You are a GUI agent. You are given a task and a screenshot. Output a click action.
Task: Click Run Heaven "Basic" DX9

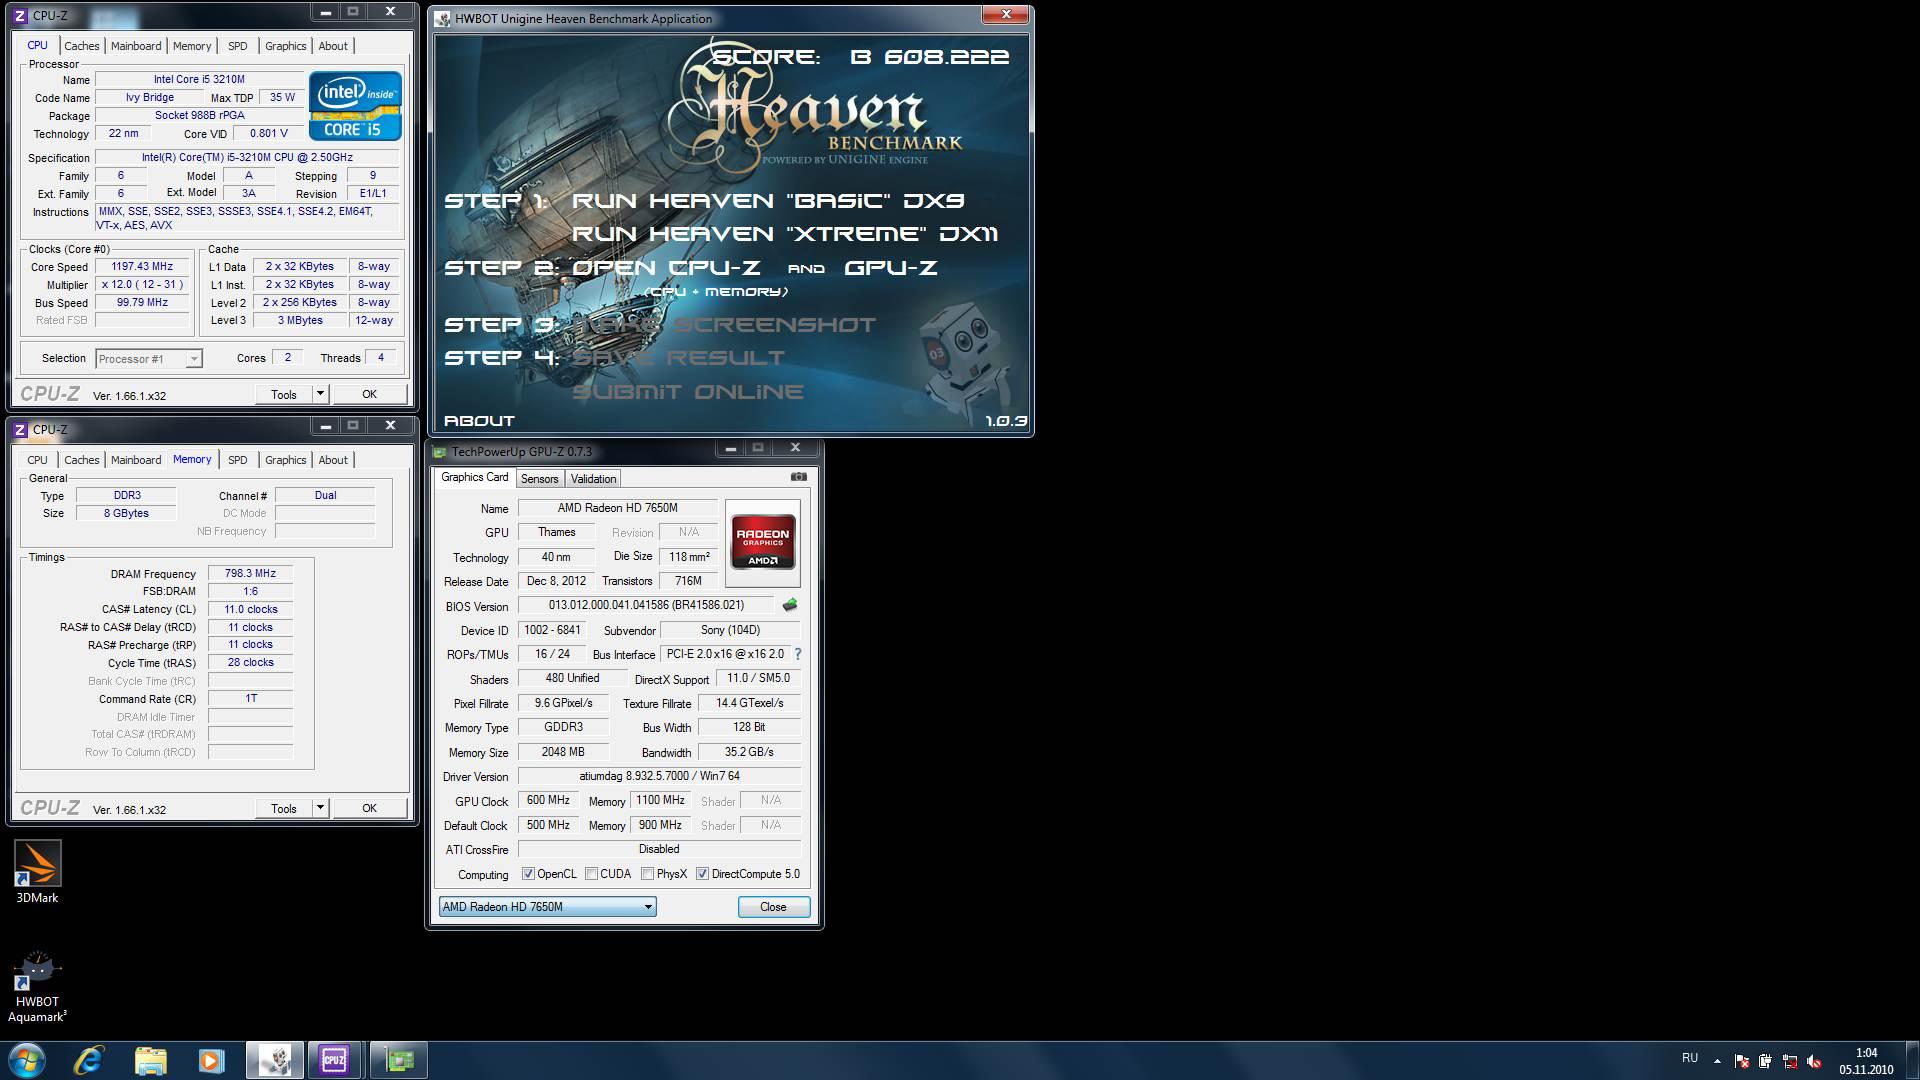tap(768, 201)
